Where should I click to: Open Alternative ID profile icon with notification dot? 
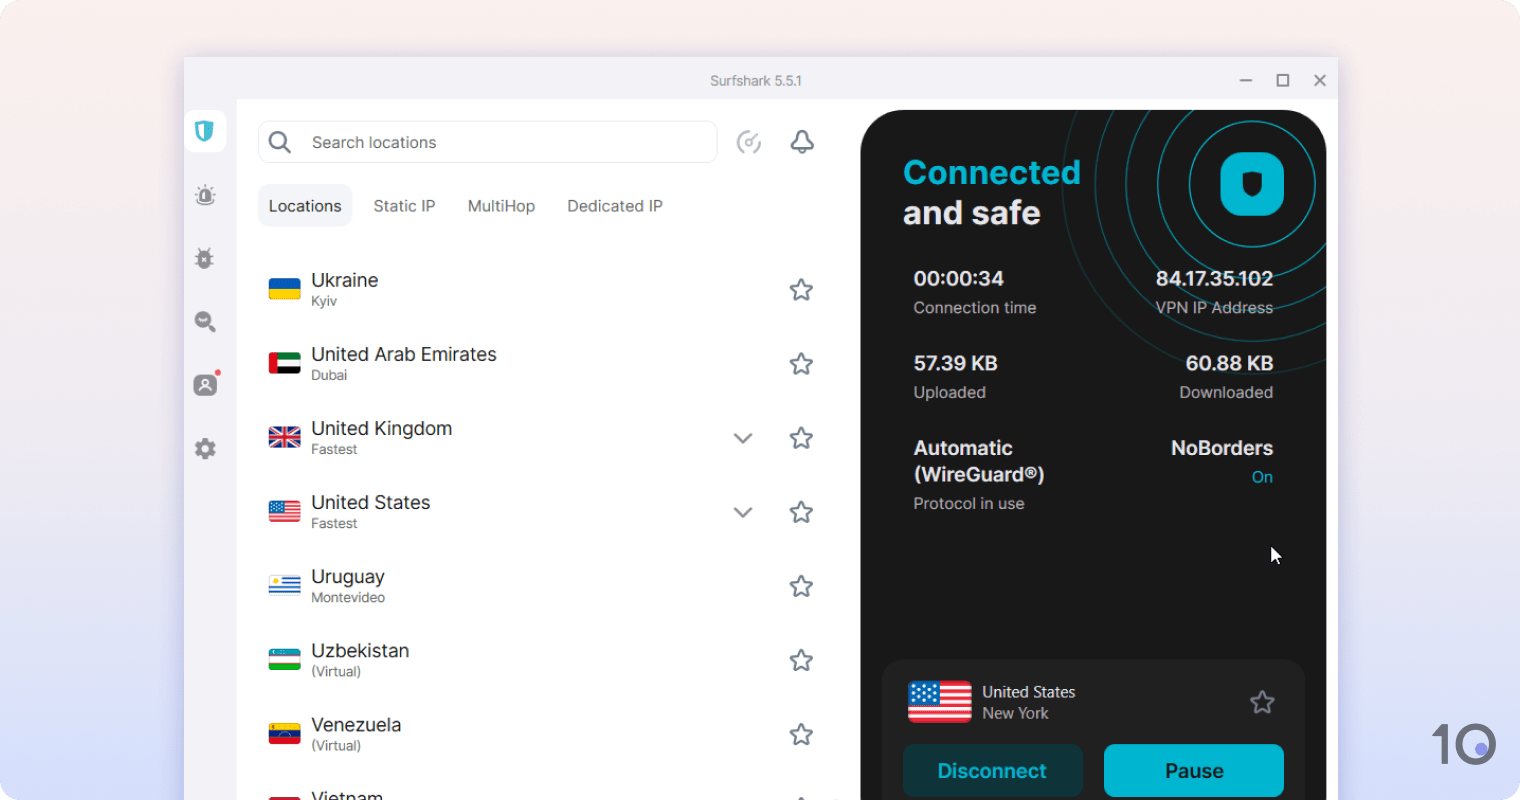click(x=205, y=384)
